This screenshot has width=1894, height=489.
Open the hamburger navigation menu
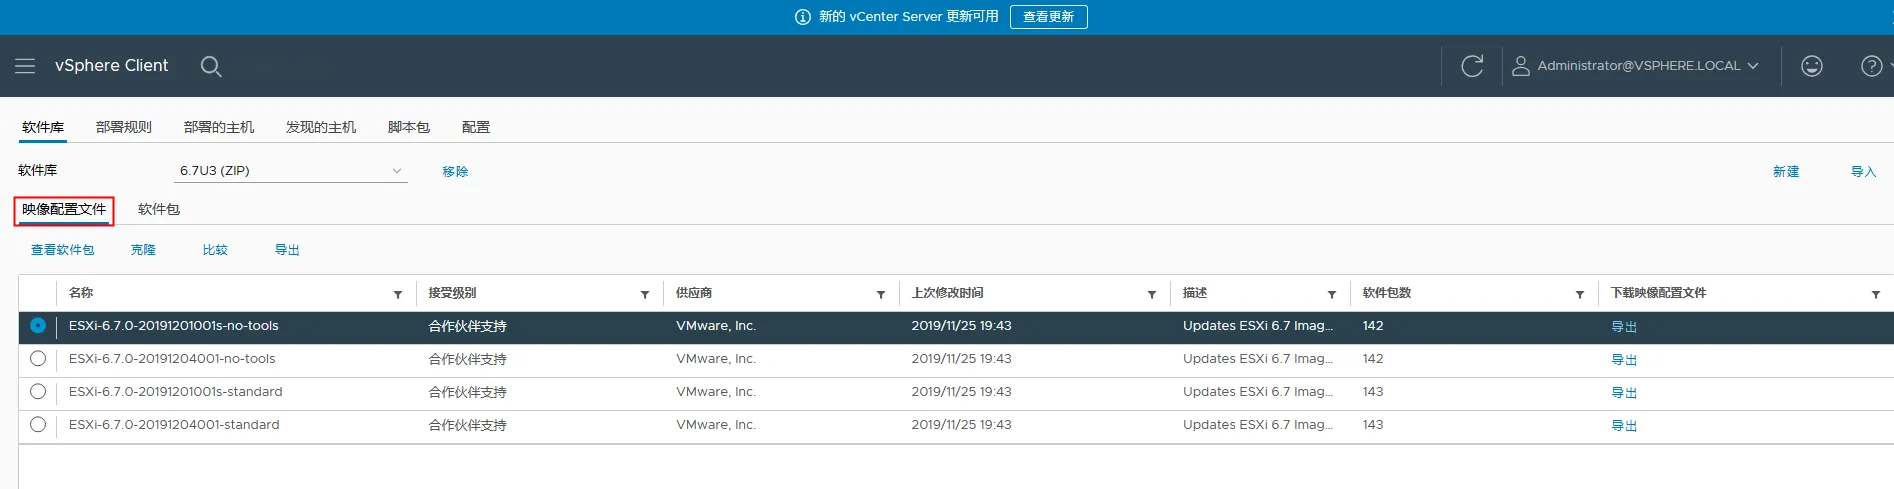coord(25,66)
